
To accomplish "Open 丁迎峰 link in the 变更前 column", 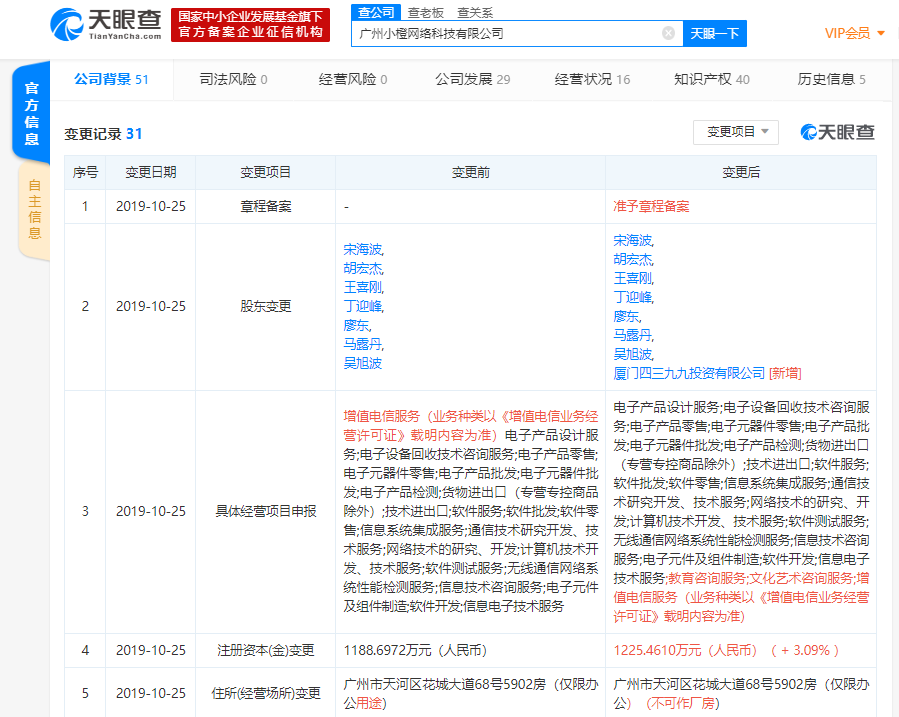I will pos(362,306).
